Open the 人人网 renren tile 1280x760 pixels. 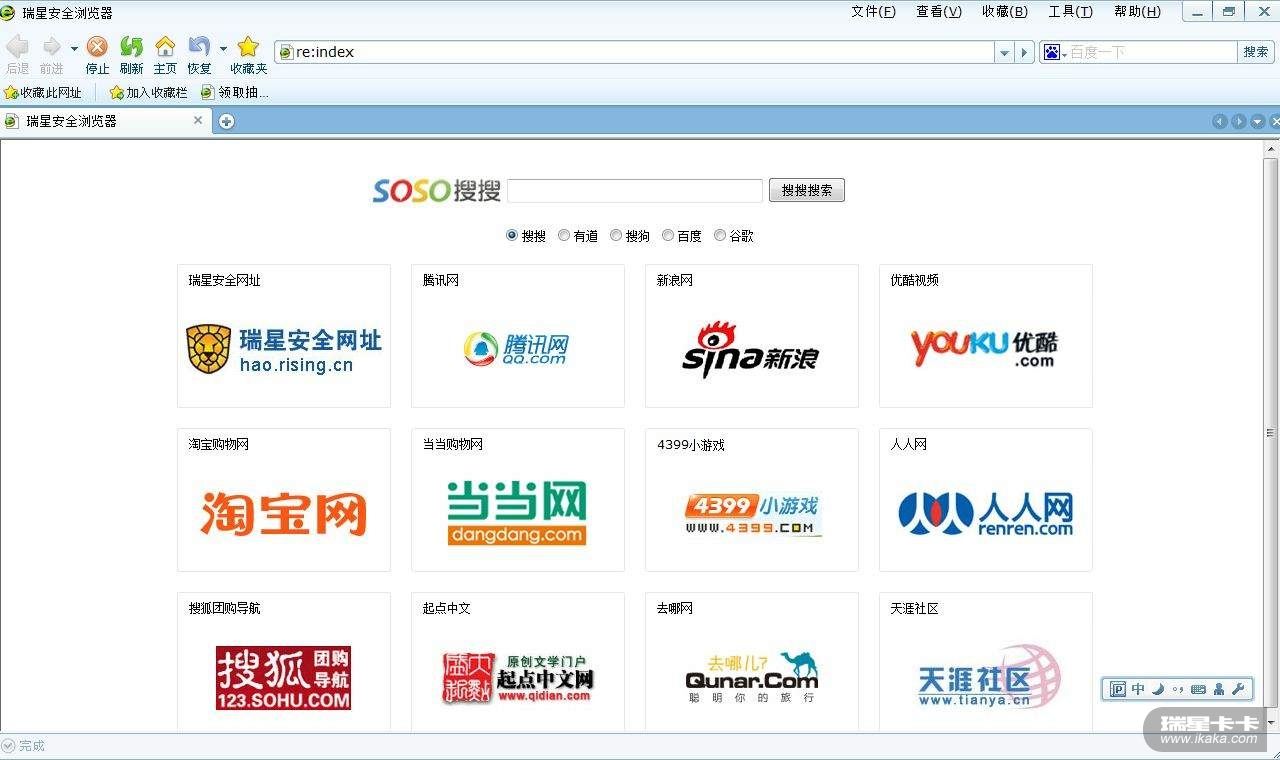[x=986, y=500]
